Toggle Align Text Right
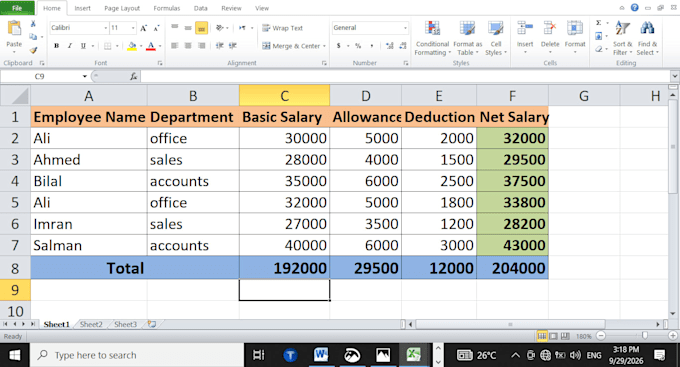The width and height of the screenshot is (680, 367). click(201, 46)
